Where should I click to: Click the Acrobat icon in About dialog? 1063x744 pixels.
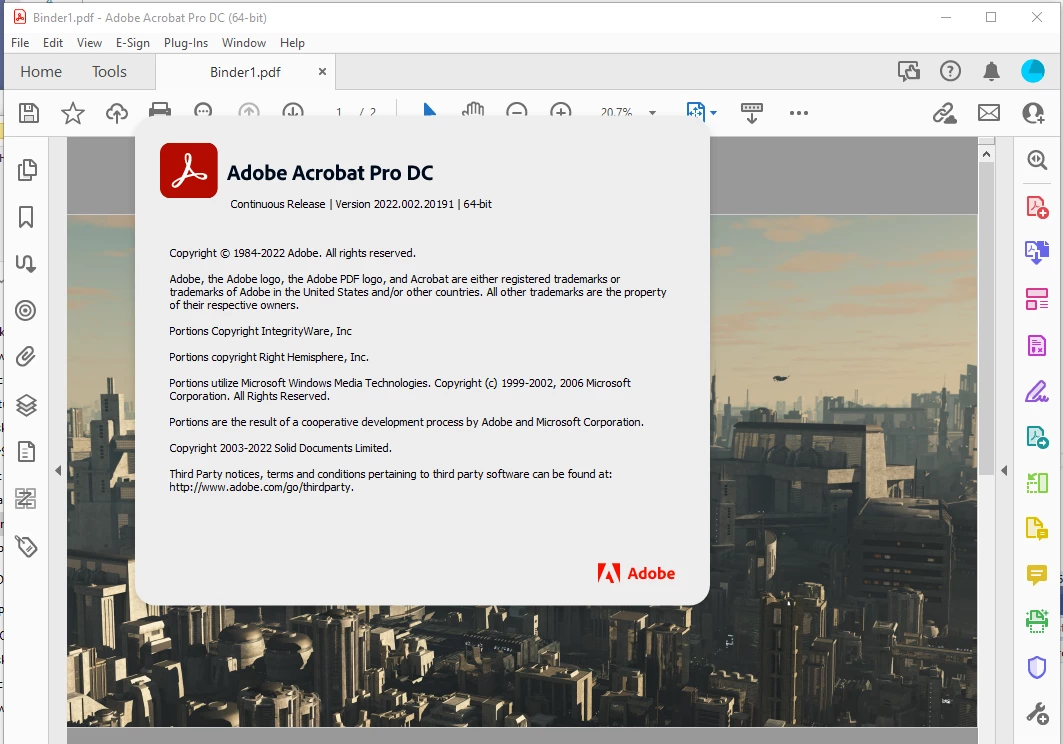[188, 170]
